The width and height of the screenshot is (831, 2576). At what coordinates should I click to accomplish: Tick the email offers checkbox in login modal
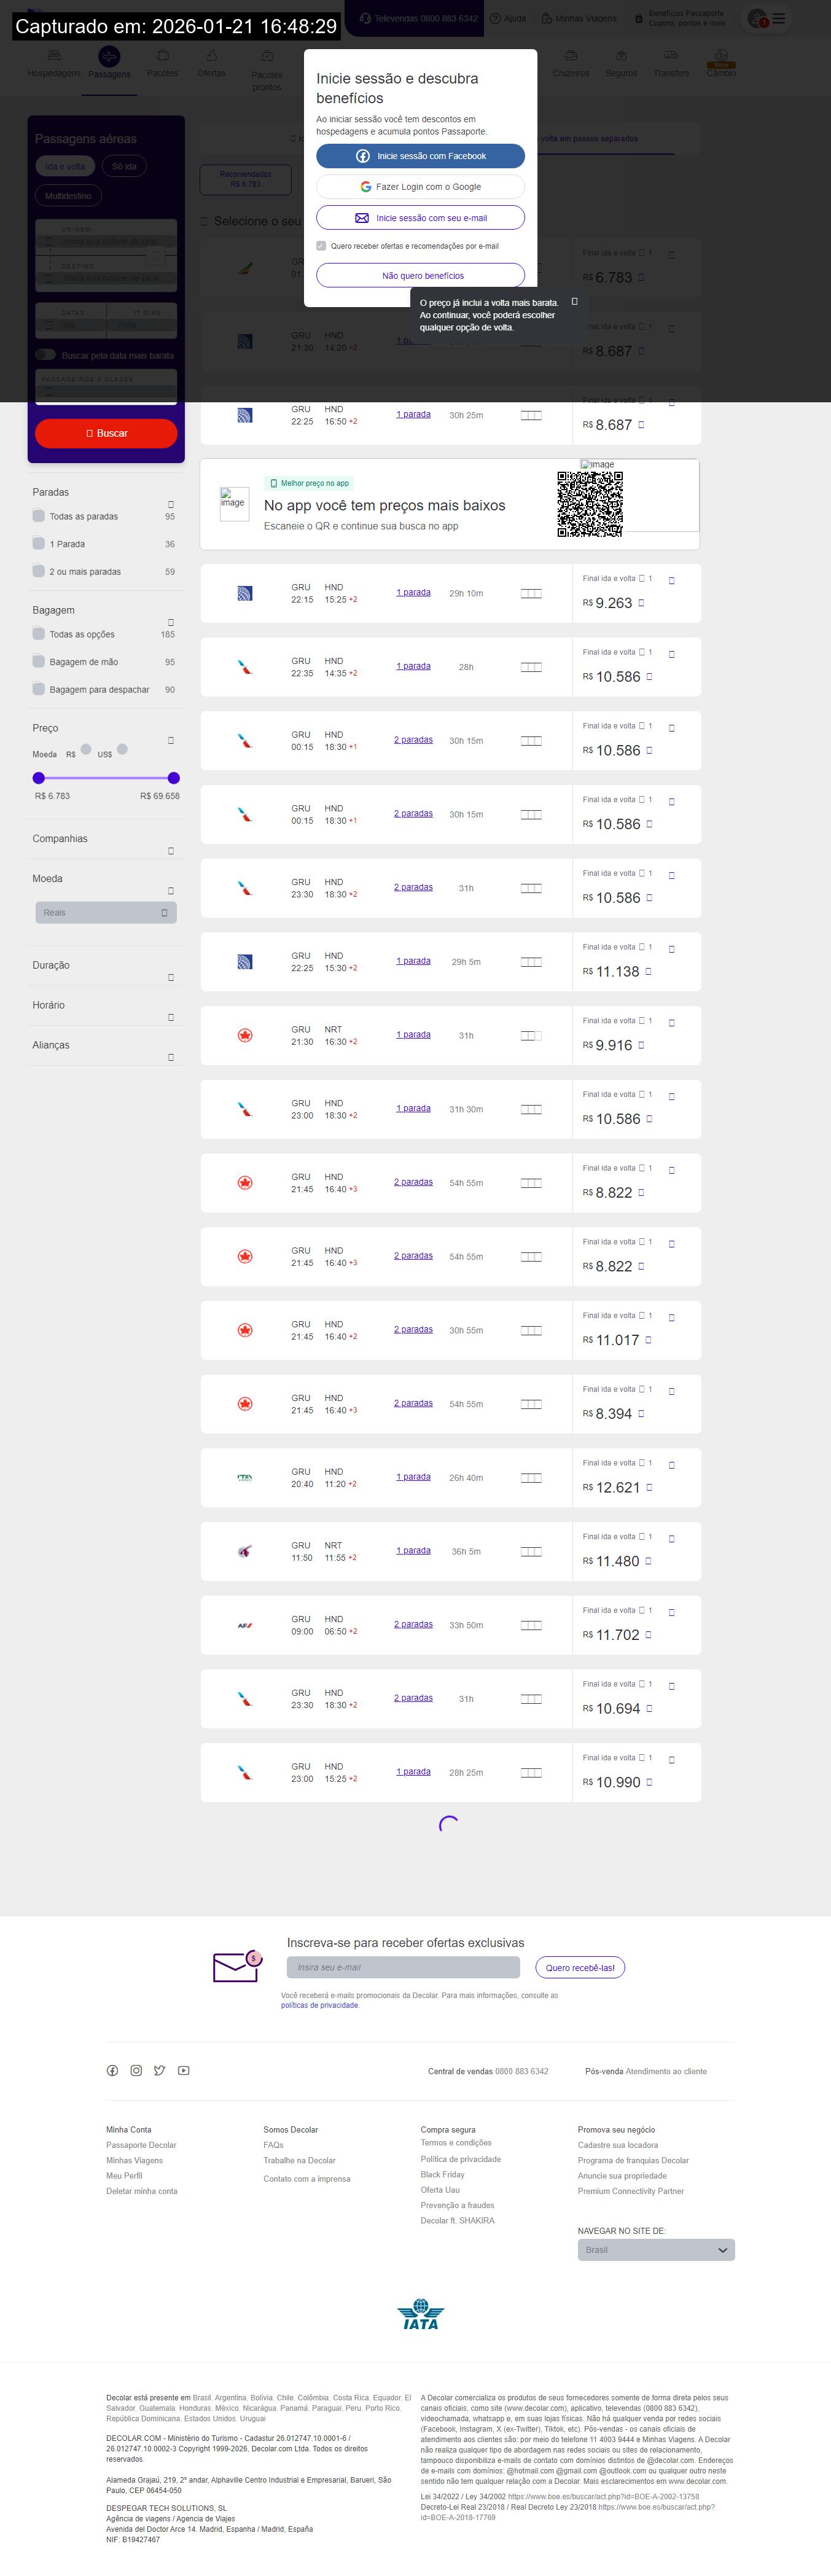[321, 246]
